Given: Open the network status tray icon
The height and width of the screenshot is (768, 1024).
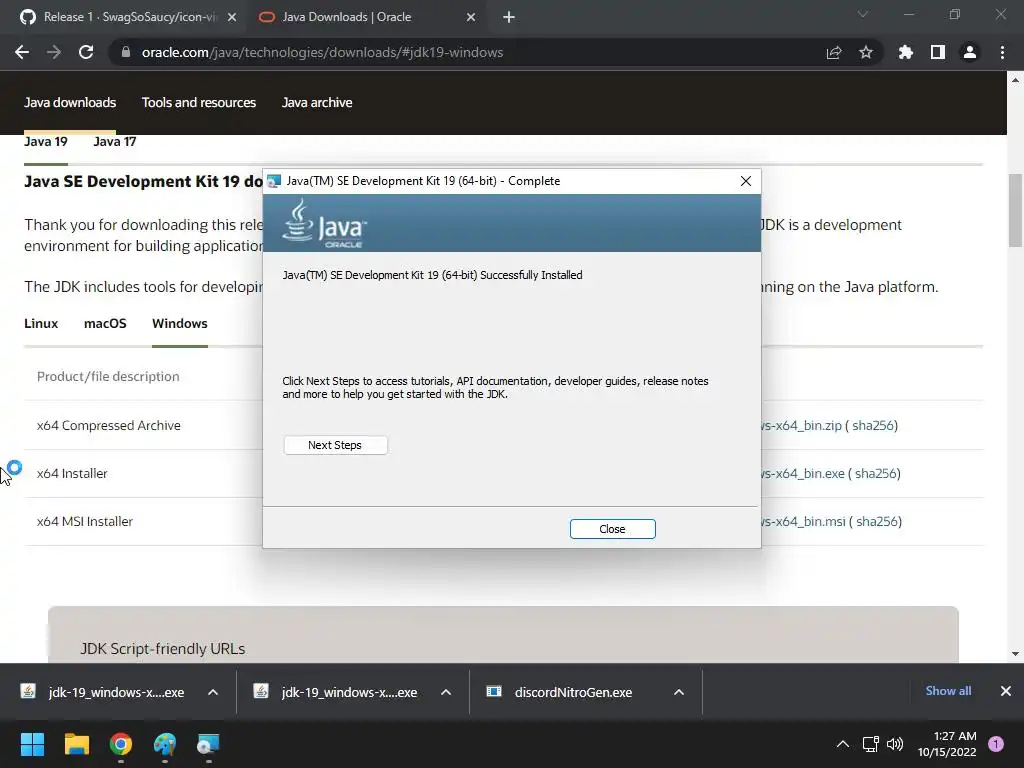Looking at the screenshot, I should (870, 744).
